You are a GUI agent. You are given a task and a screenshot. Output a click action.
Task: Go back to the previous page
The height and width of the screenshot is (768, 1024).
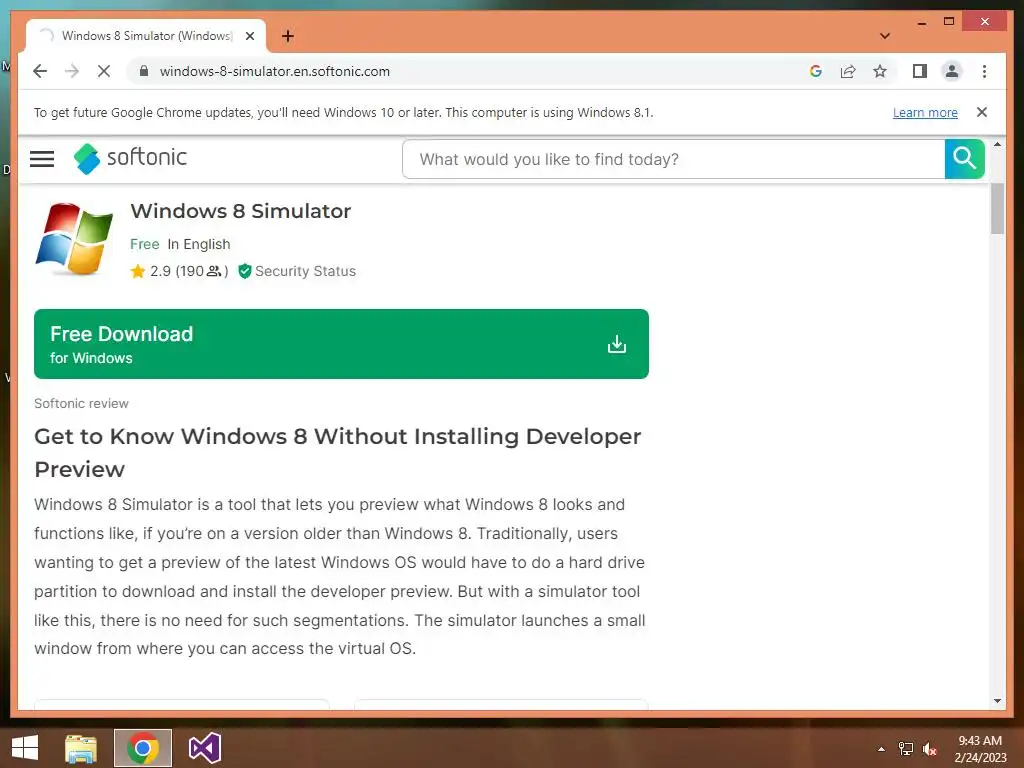40,71
